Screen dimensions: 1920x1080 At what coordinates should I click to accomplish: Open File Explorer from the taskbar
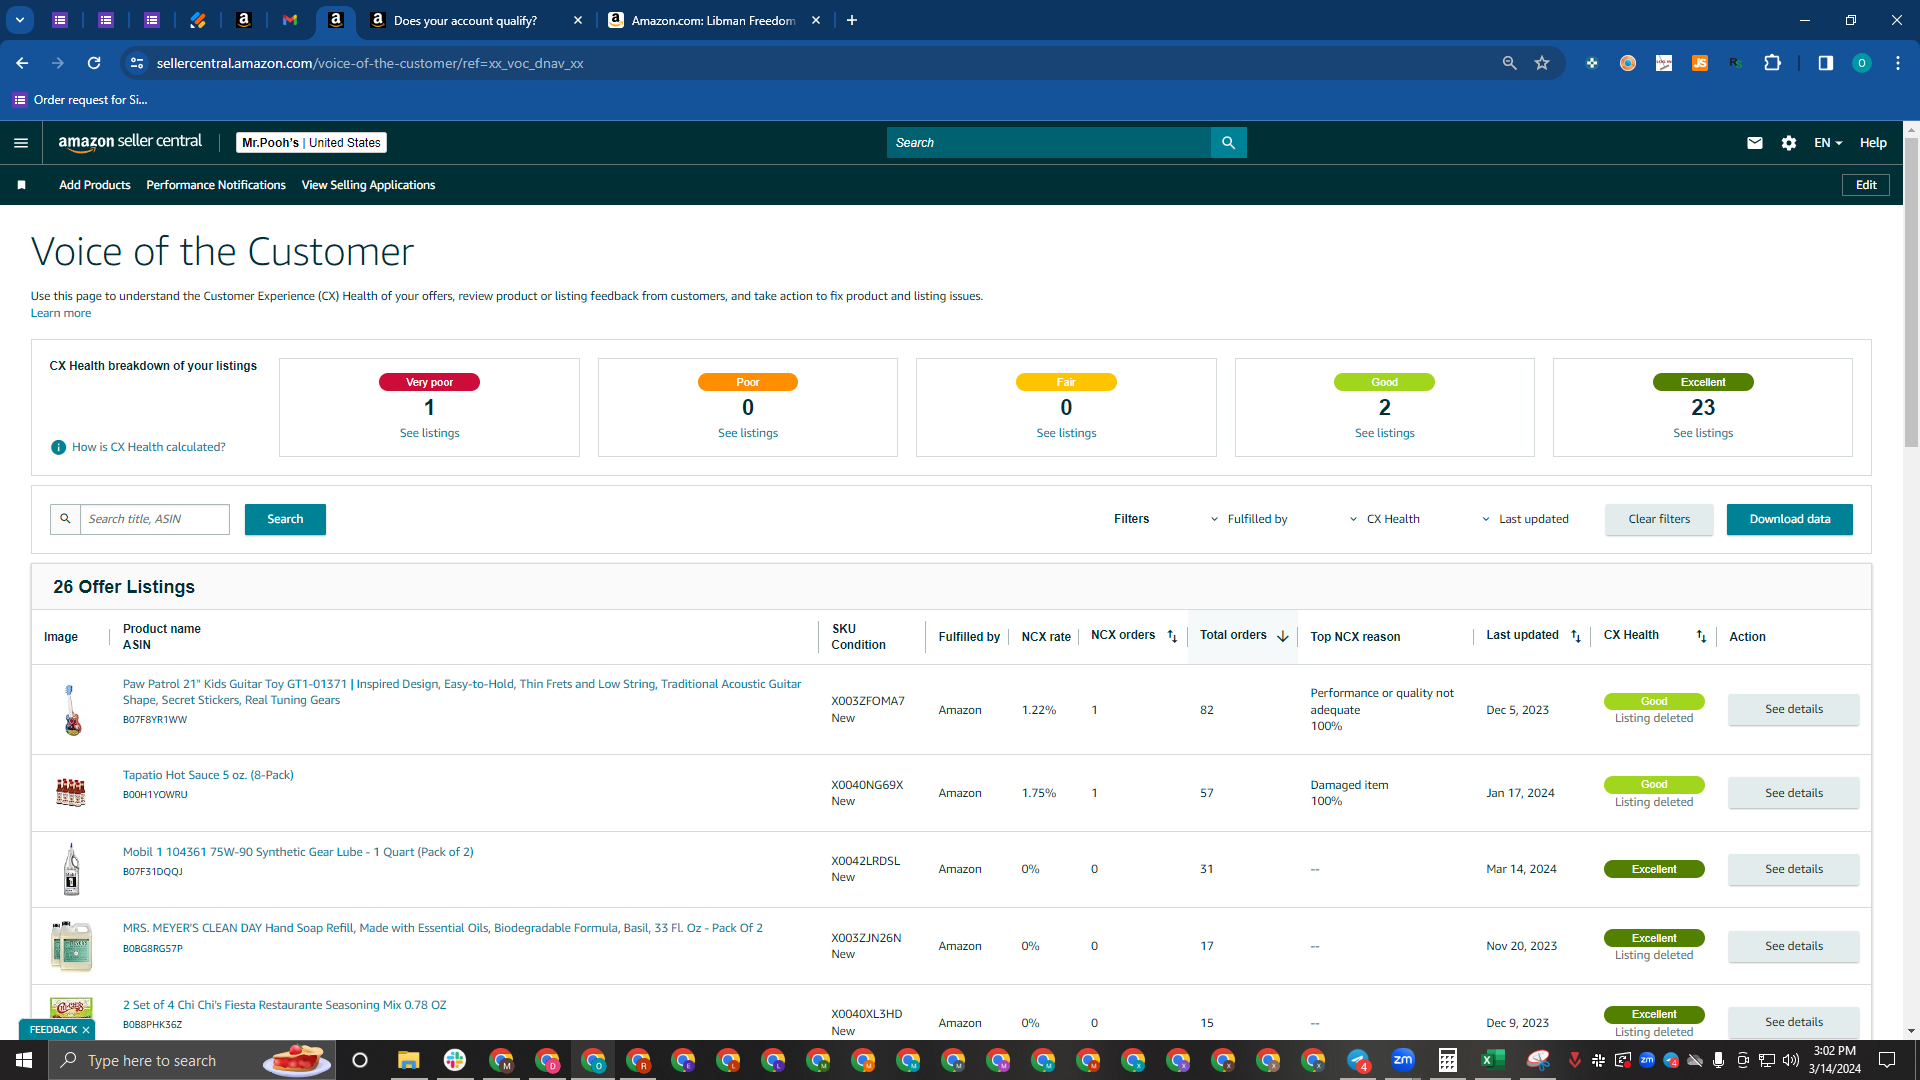(x=408, y=1060)
